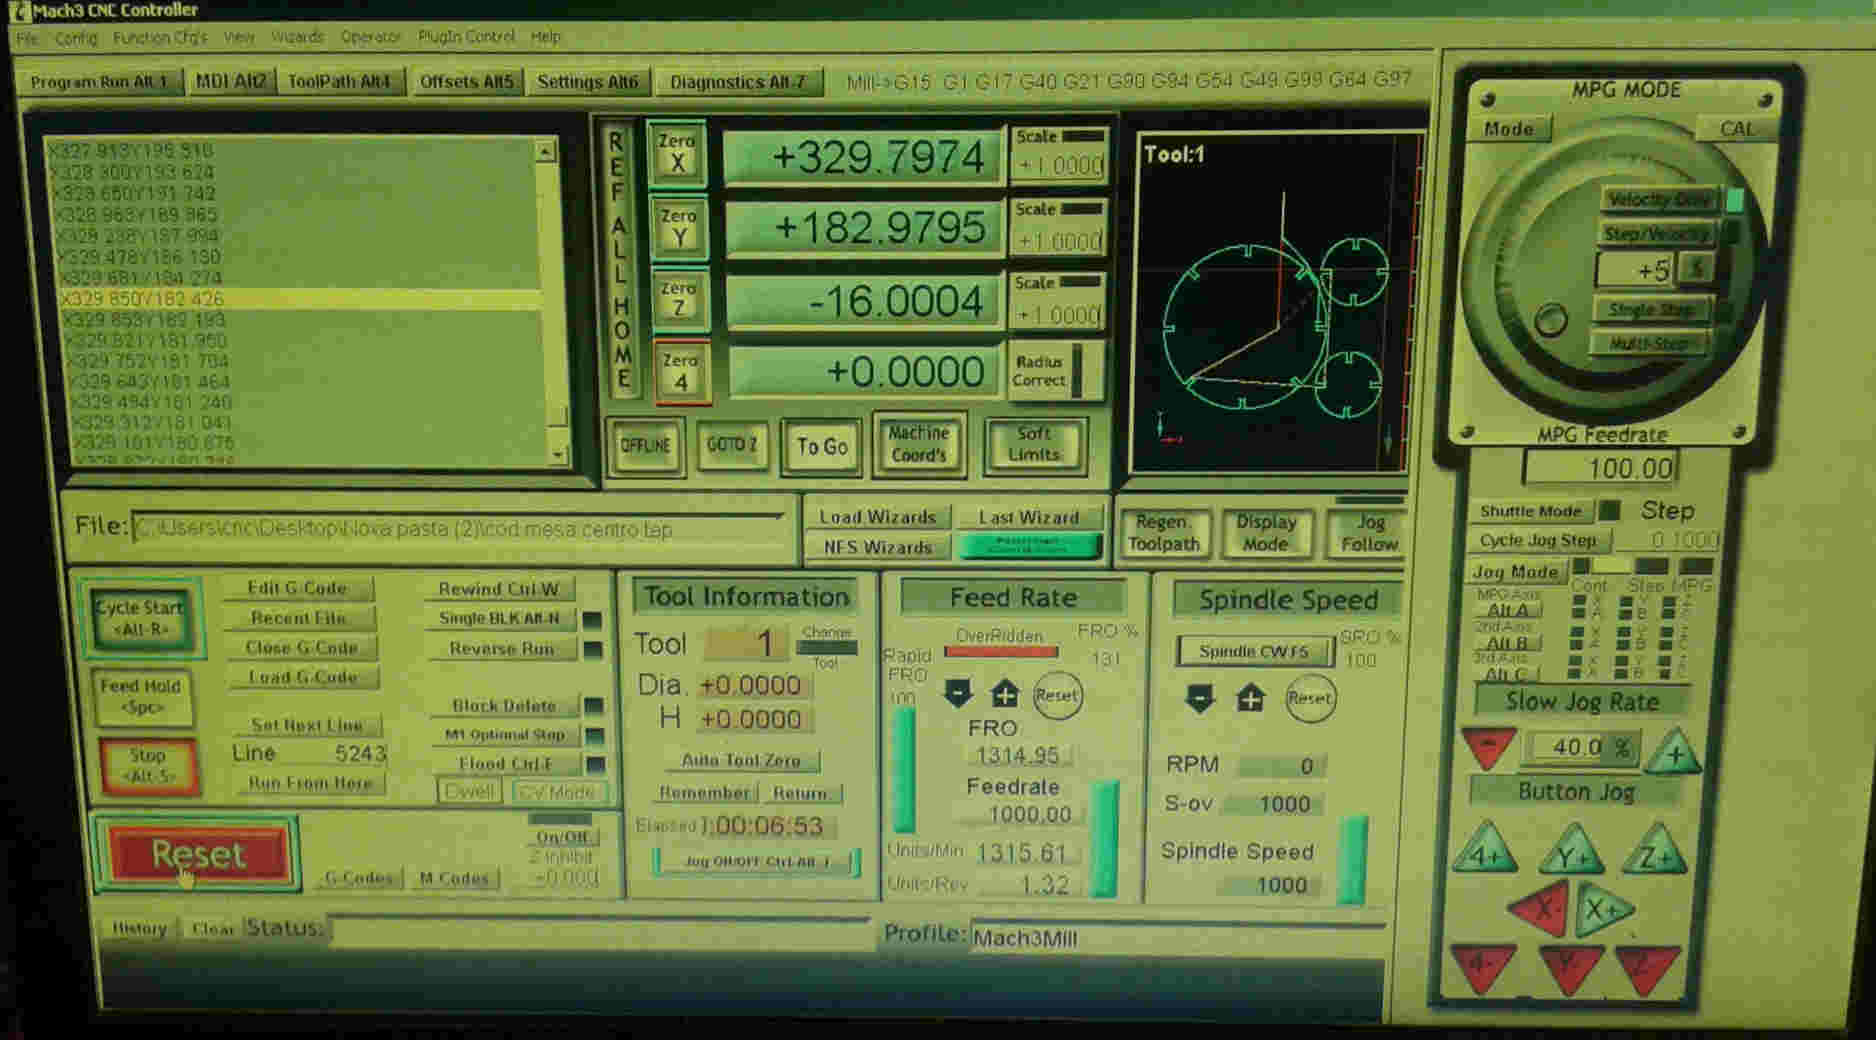This screenshot has width=1876, height=1040.
Task: Click the Tool number field
Action: (745, 643)
